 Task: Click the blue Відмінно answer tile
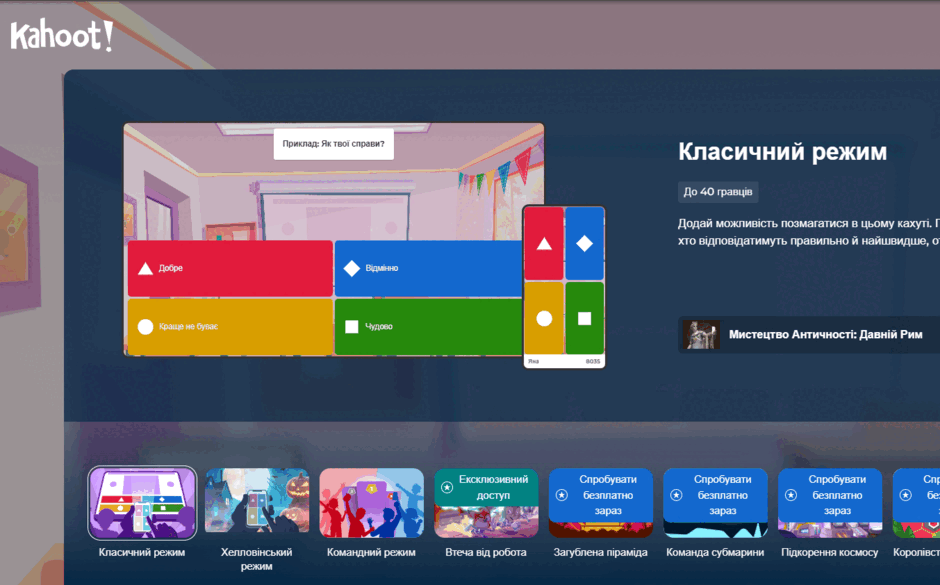429,268
